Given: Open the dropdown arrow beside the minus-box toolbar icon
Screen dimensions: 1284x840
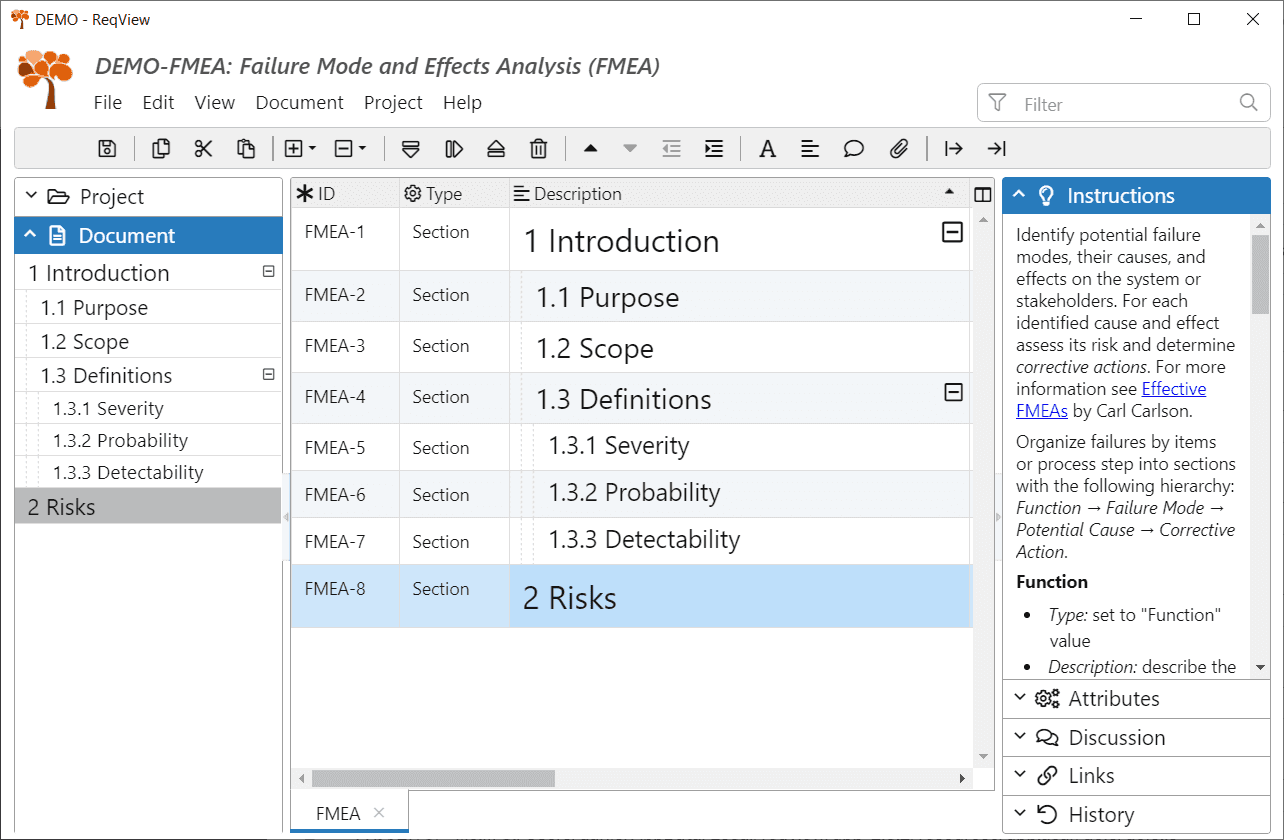Looking at the screenshot, I should pos(362,149).
